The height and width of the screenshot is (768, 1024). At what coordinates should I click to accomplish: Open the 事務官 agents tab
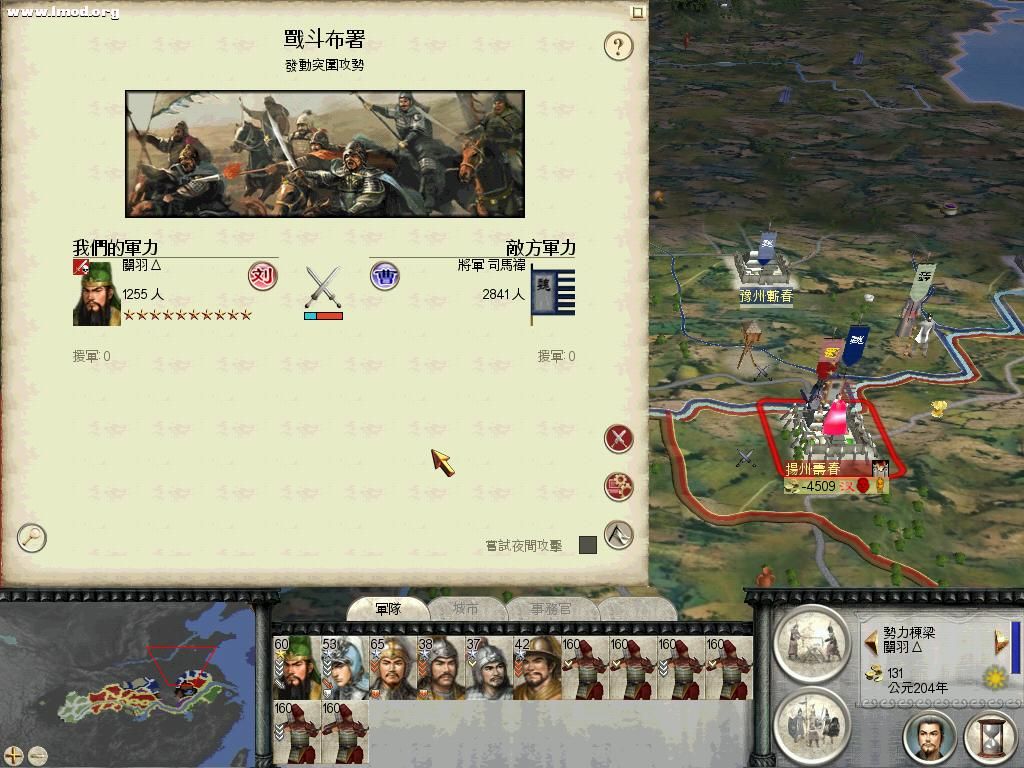tap(551, 609)
